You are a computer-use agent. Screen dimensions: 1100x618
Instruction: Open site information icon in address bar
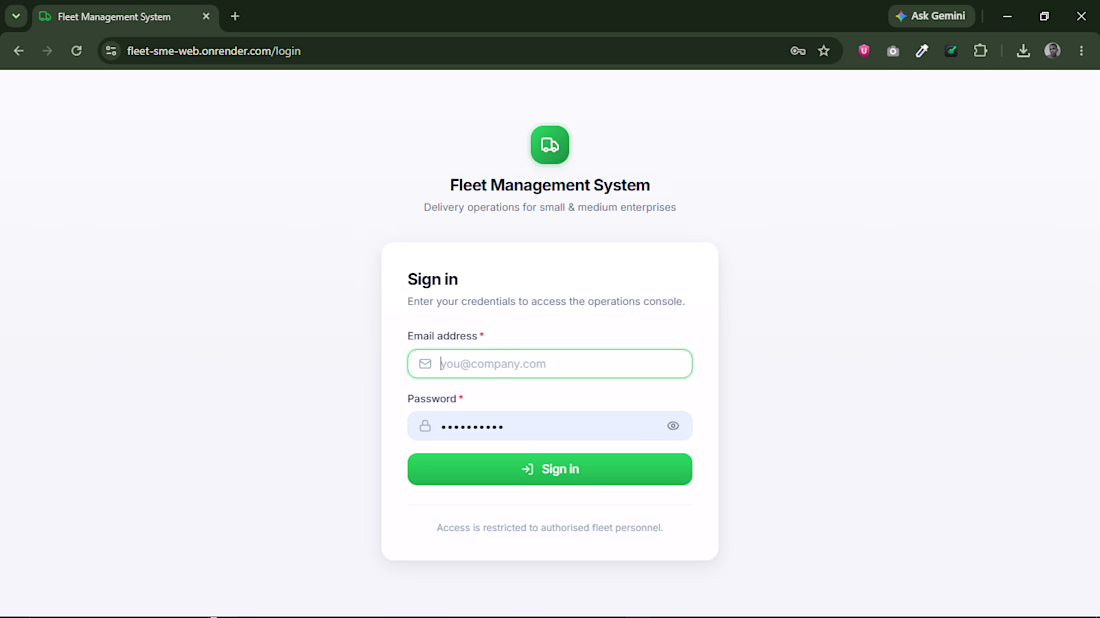(x=111, y=51)
